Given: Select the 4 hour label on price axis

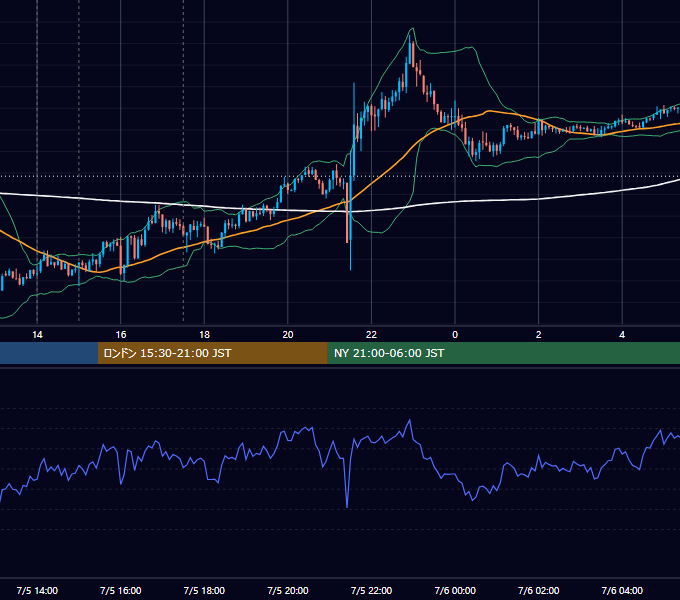Looking at the screenshot, I should point(622,335).
